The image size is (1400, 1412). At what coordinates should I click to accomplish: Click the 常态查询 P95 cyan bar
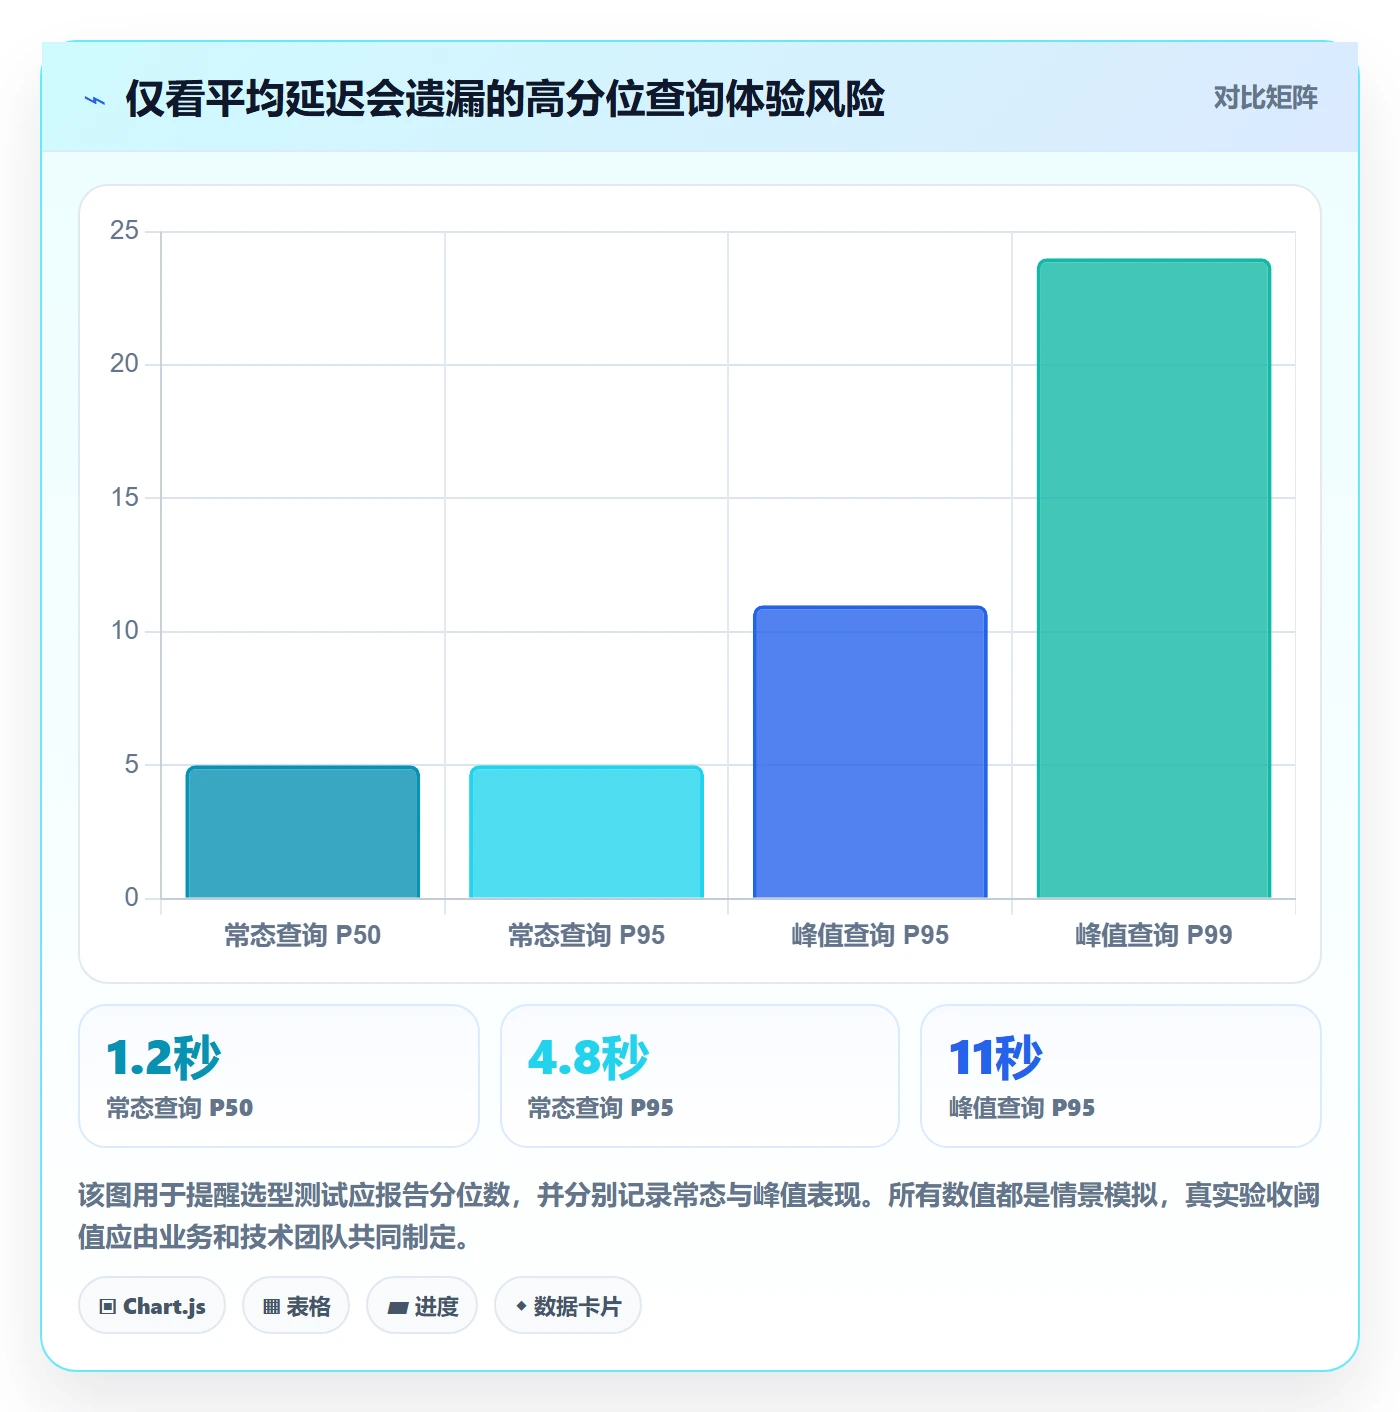[587, 832]
